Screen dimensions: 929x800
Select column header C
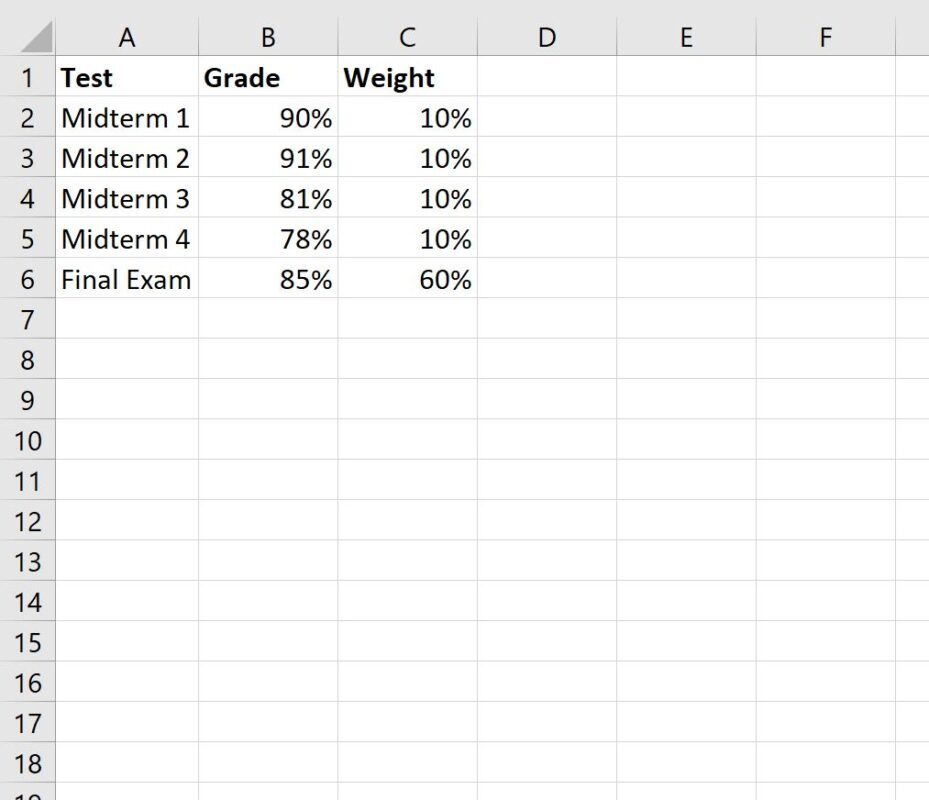(407, 37)
